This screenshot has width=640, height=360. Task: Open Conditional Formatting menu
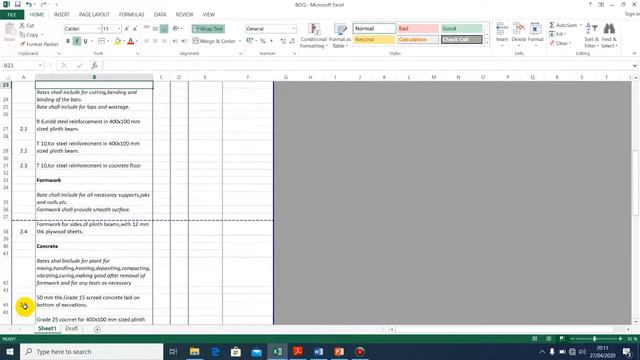click(313, 36)
